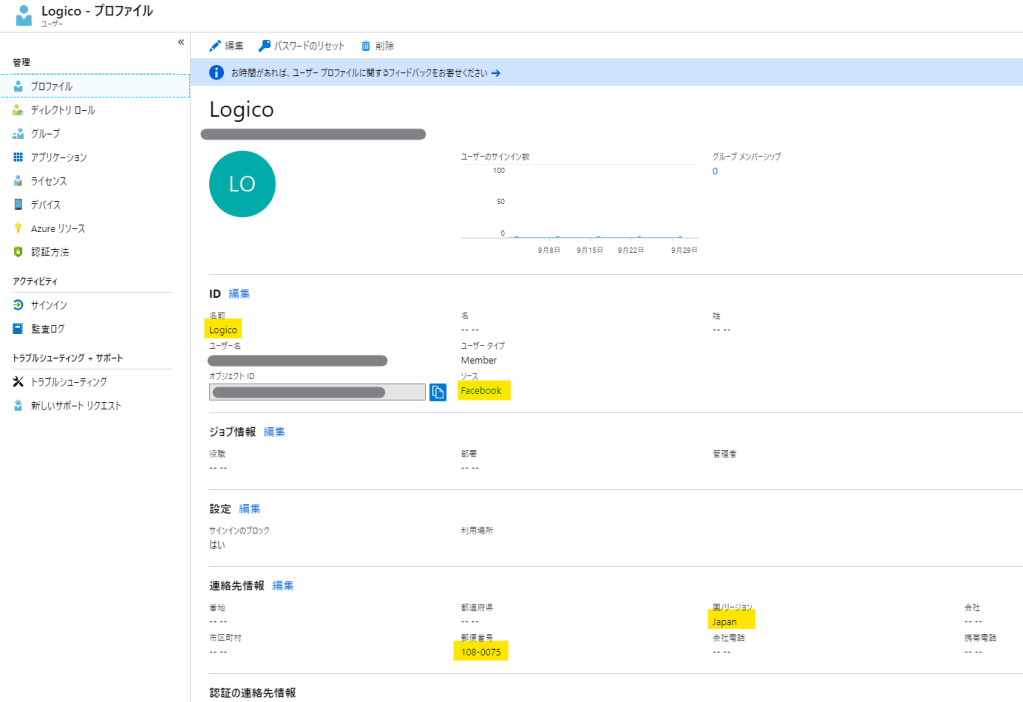Click the password reset key icon
The height and width of the screenshot is (702, 1023).
[264, 46]
